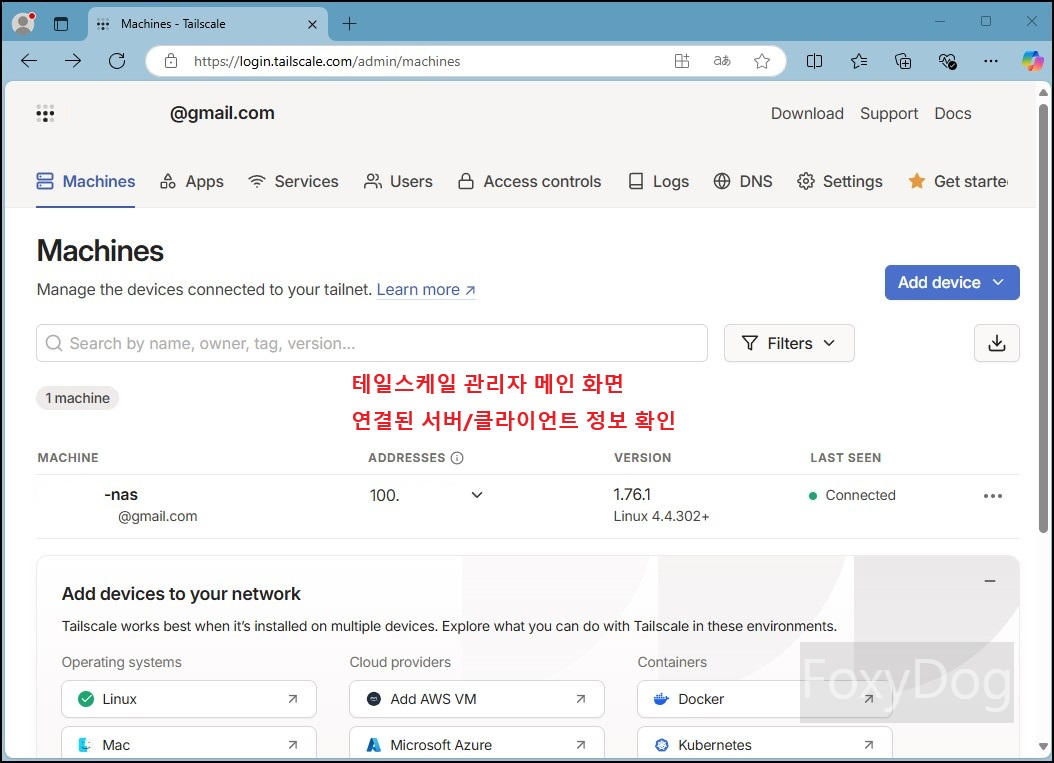The width and height of the screenshot is (1054, 763).
Task: Open the Kubernetes container option
Action: coord(764,744)
